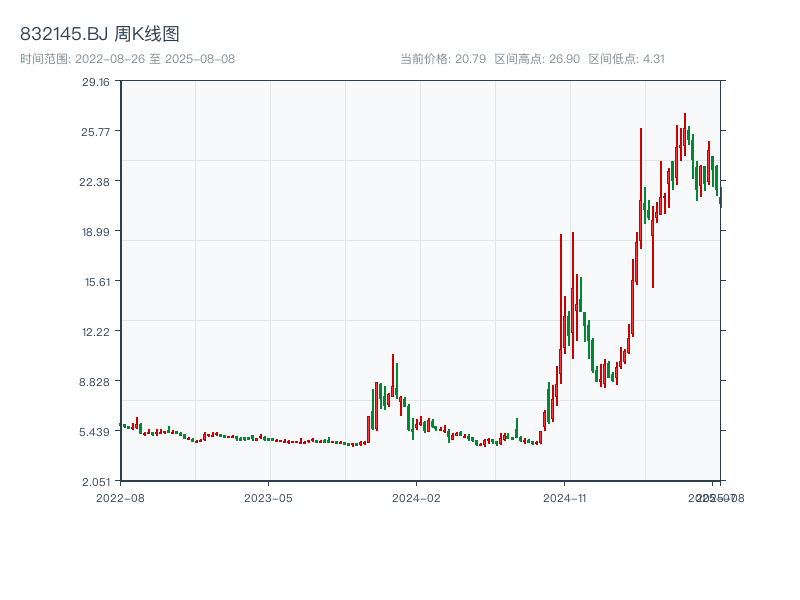Click x-axis label 2024-11
This screenshot has width=800, height=600.
pyautogui.click(x=564, y=498)
